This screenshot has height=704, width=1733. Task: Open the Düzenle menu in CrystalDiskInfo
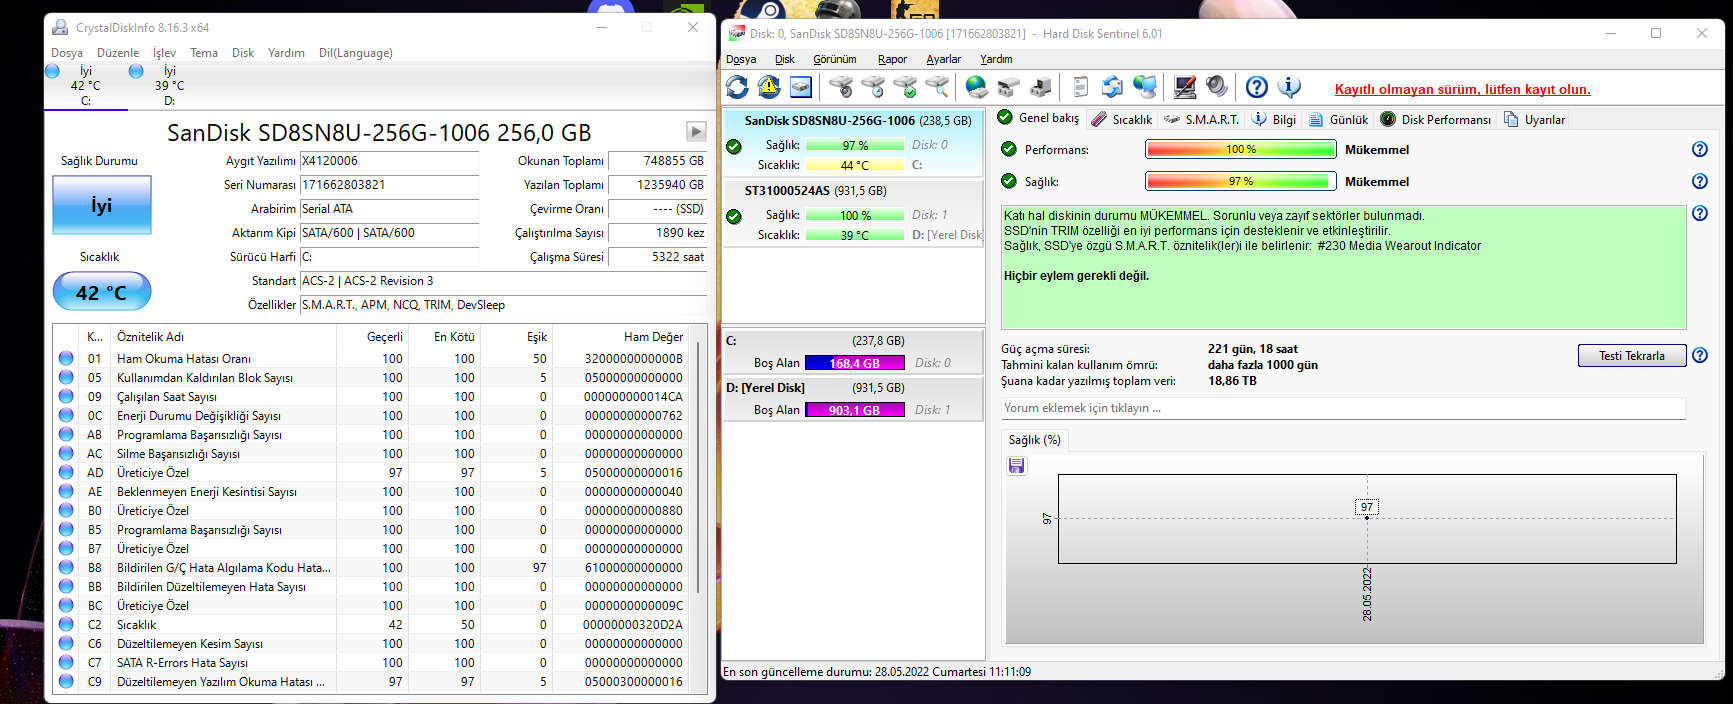pos(118,53)
